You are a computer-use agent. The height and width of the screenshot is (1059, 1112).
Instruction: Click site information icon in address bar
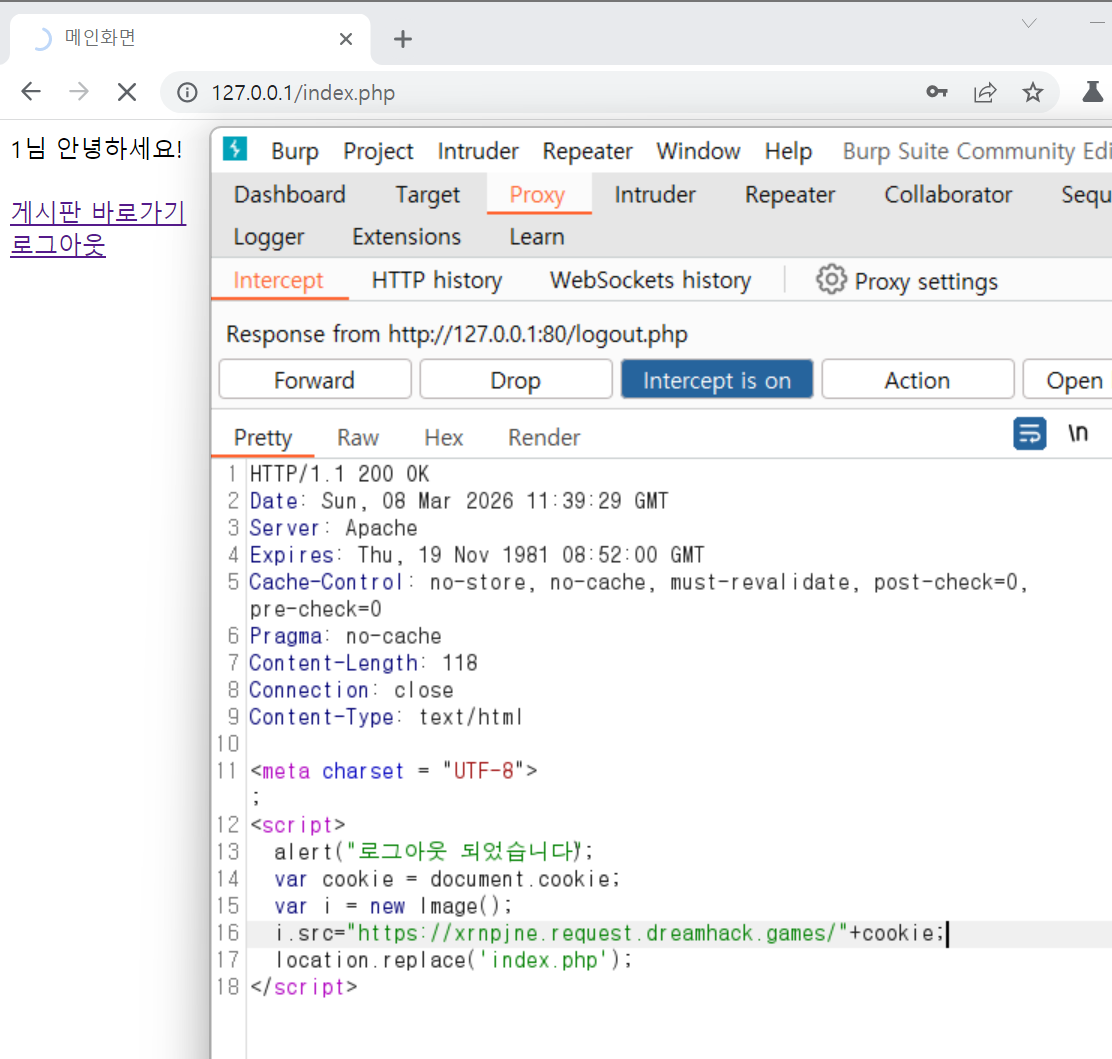point(187,93)
